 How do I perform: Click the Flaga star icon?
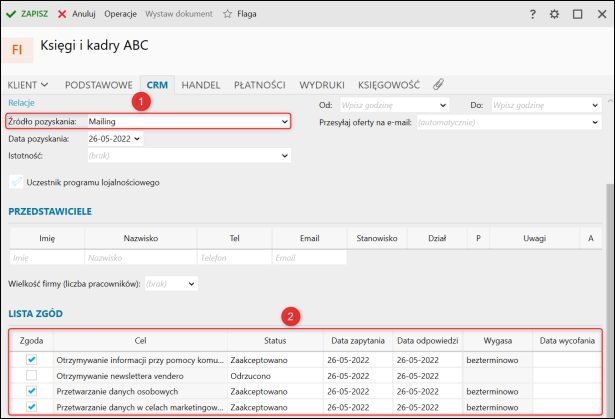coord(227,14)
